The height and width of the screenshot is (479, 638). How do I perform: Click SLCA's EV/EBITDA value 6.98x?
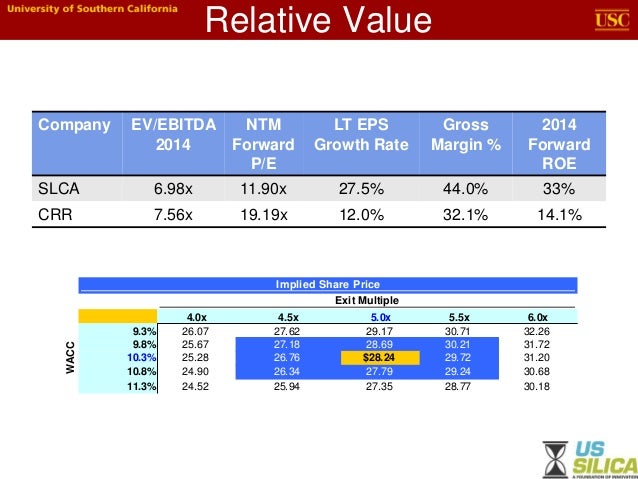[173, 188]
